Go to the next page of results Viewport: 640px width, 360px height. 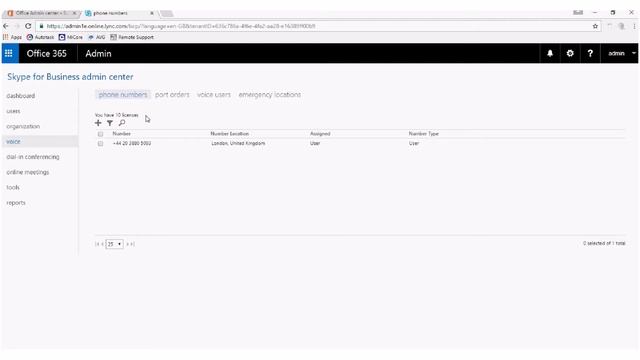pos(127,244)
